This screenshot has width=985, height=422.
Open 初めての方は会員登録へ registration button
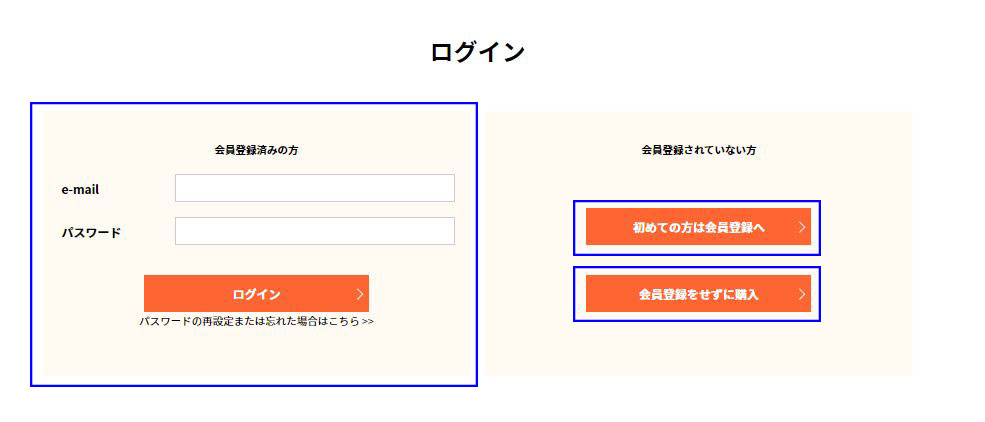pyautogui.click(x=698, y=227)
